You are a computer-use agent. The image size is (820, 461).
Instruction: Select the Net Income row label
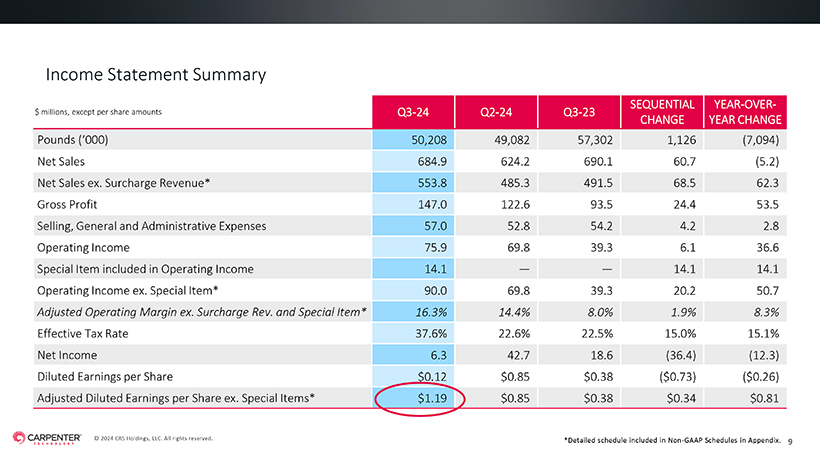pyautogui.click(x=67, y=355)
